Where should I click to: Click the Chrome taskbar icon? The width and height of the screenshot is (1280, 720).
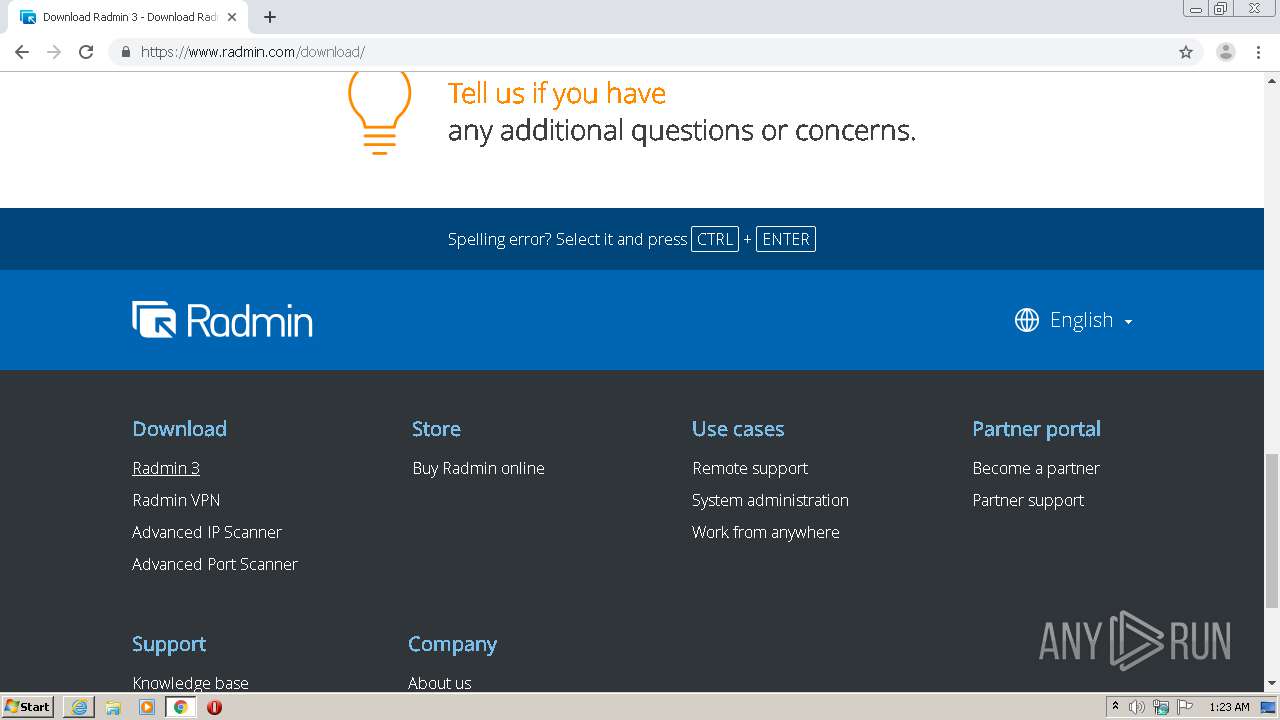[181, 707]
